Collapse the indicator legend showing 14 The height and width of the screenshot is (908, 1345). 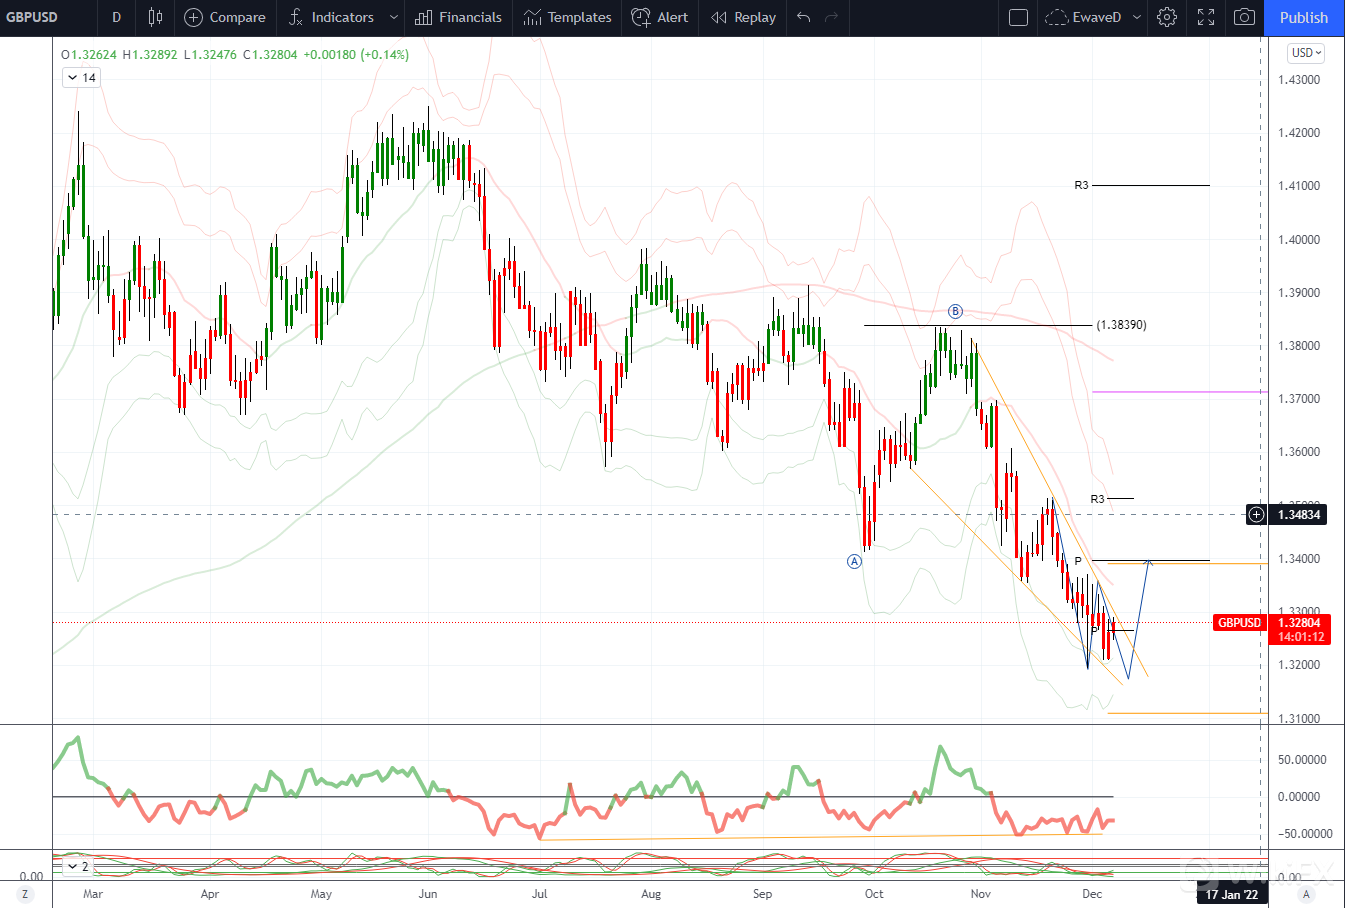73,78
